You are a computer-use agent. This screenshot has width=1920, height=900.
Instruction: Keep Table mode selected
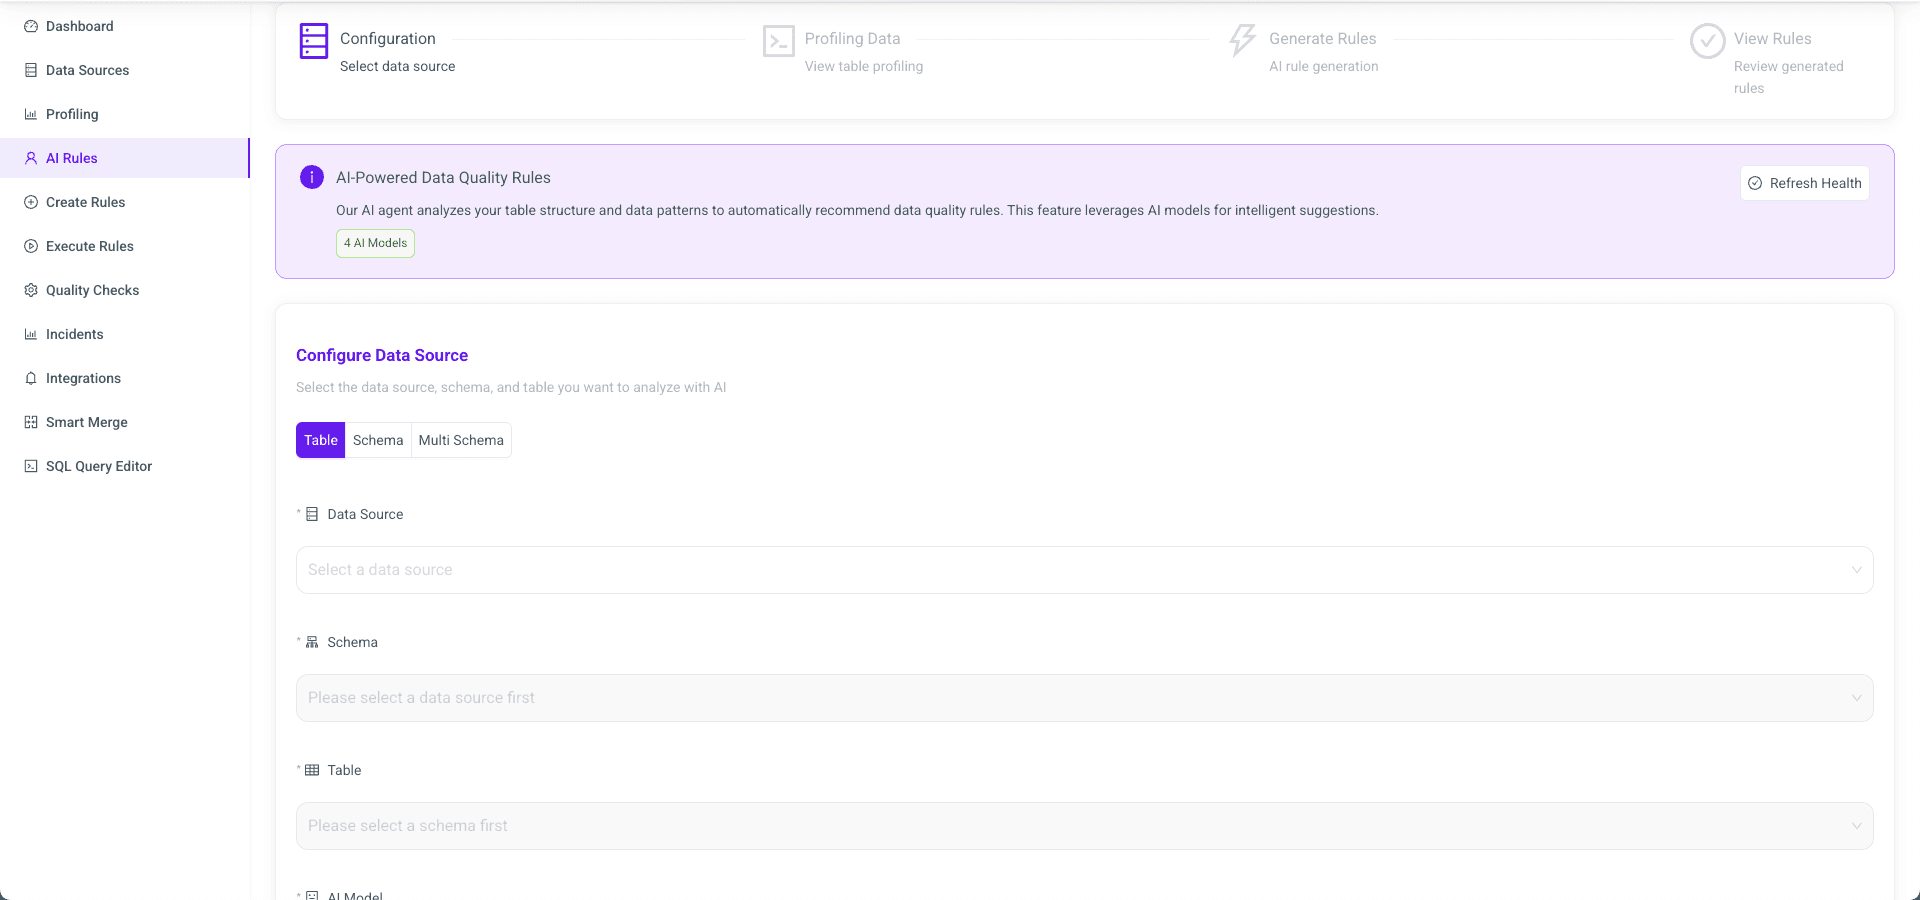(x=320, y=440)
